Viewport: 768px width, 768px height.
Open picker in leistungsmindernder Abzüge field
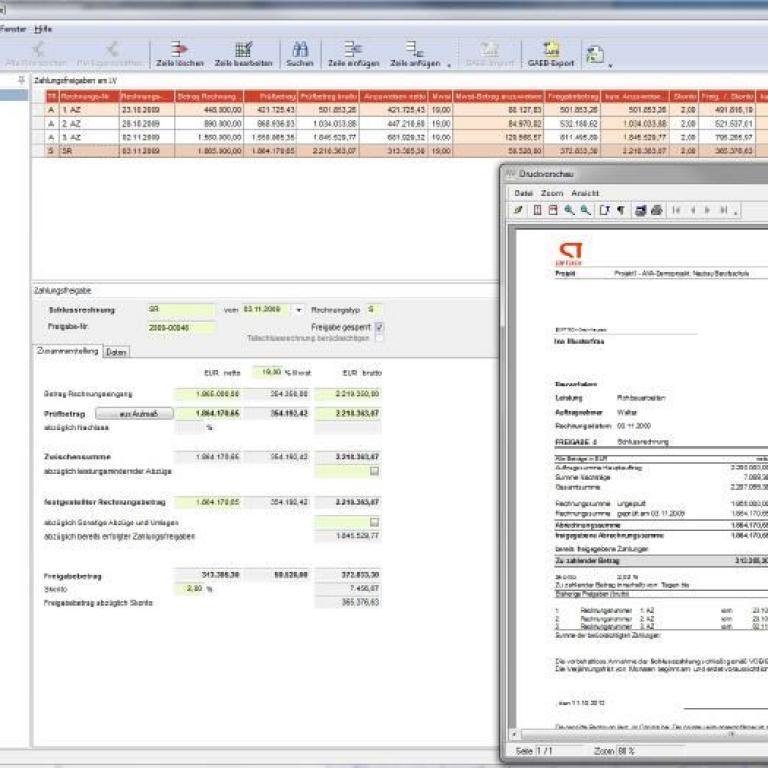coord(374,471)
